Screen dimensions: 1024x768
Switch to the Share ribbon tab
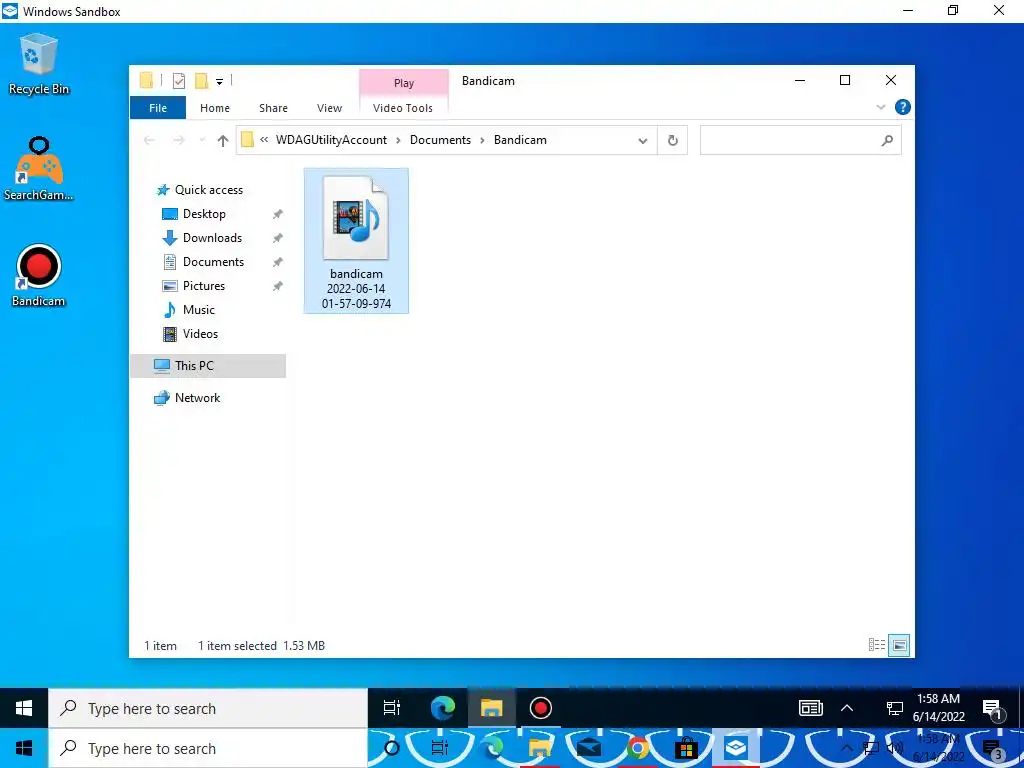pos(273,108)
